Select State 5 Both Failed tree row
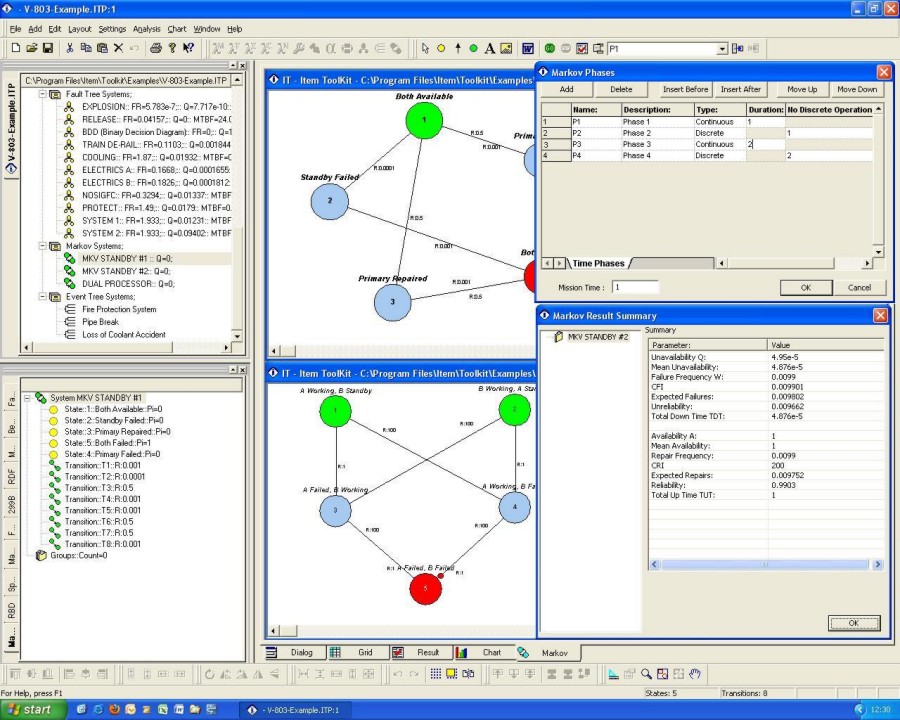The image size is (900, 720). click(107, 443)
